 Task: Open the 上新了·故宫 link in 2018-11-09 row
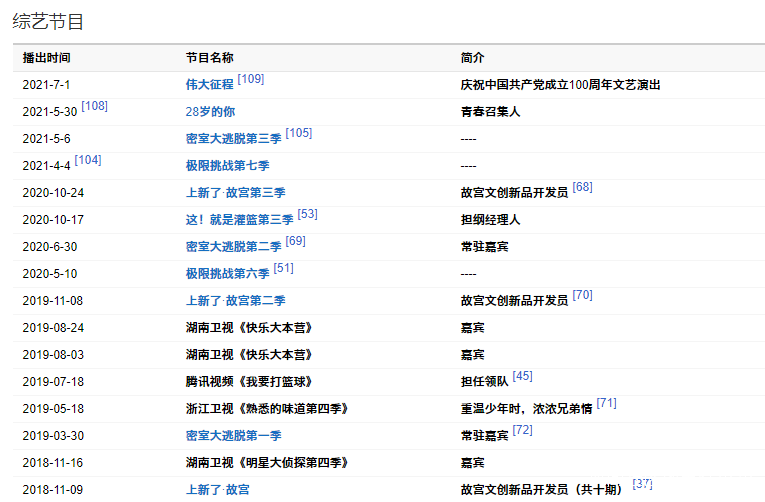pyautogui.click(x=218, y=490)
